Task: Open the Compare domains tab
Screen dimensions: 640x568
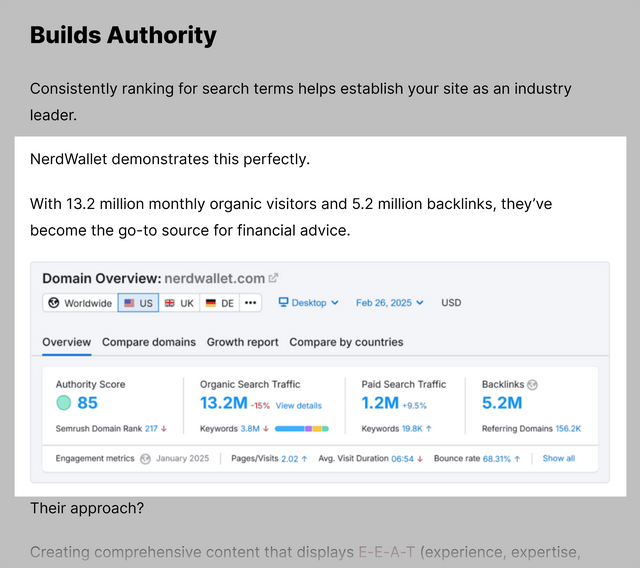Action: click(149, 342)
